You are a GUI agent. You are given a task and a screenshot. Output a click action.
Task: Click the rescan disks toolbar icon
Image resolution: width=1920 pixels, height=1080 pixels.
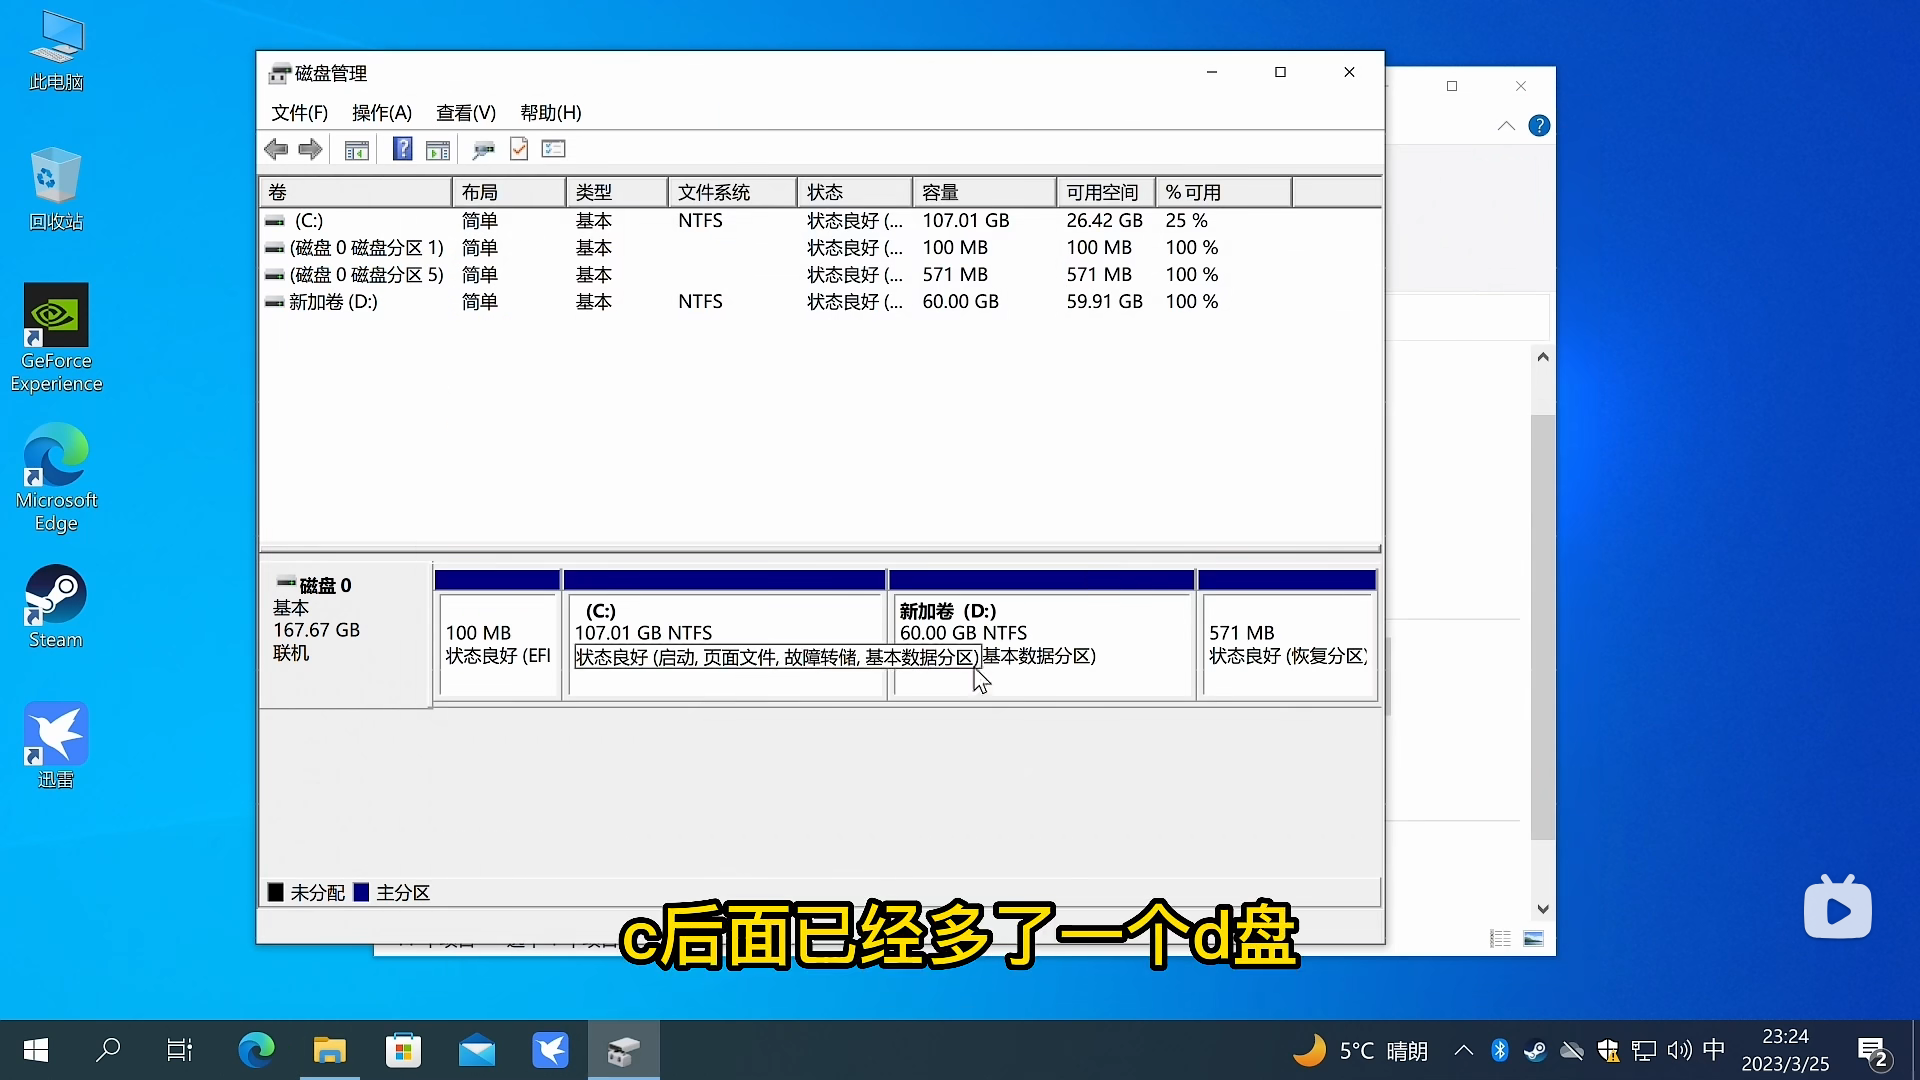pos(483,150)
